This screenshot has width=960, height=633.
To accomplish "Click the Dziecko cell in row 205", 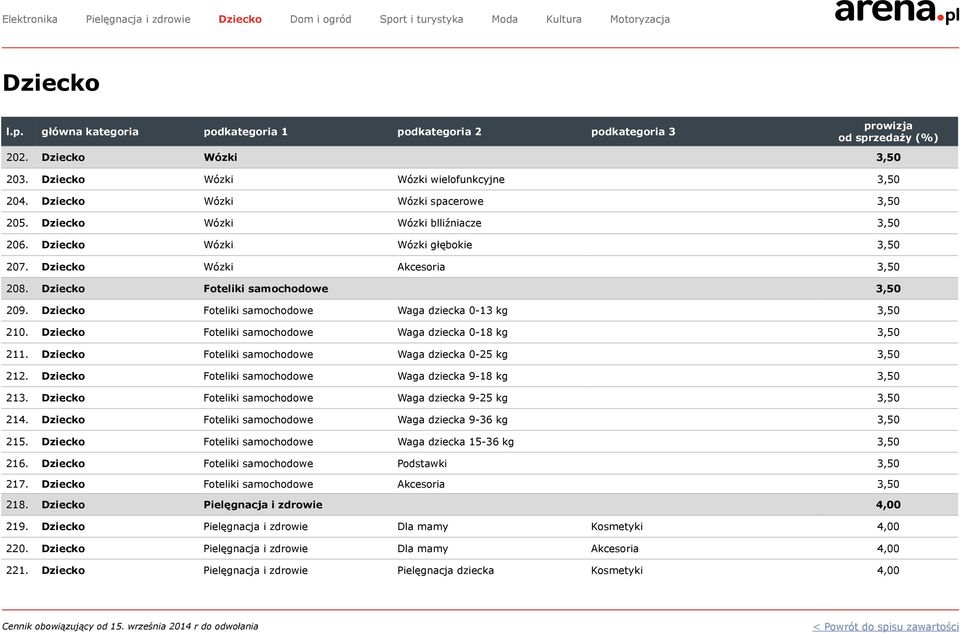I will coord(63,223).
